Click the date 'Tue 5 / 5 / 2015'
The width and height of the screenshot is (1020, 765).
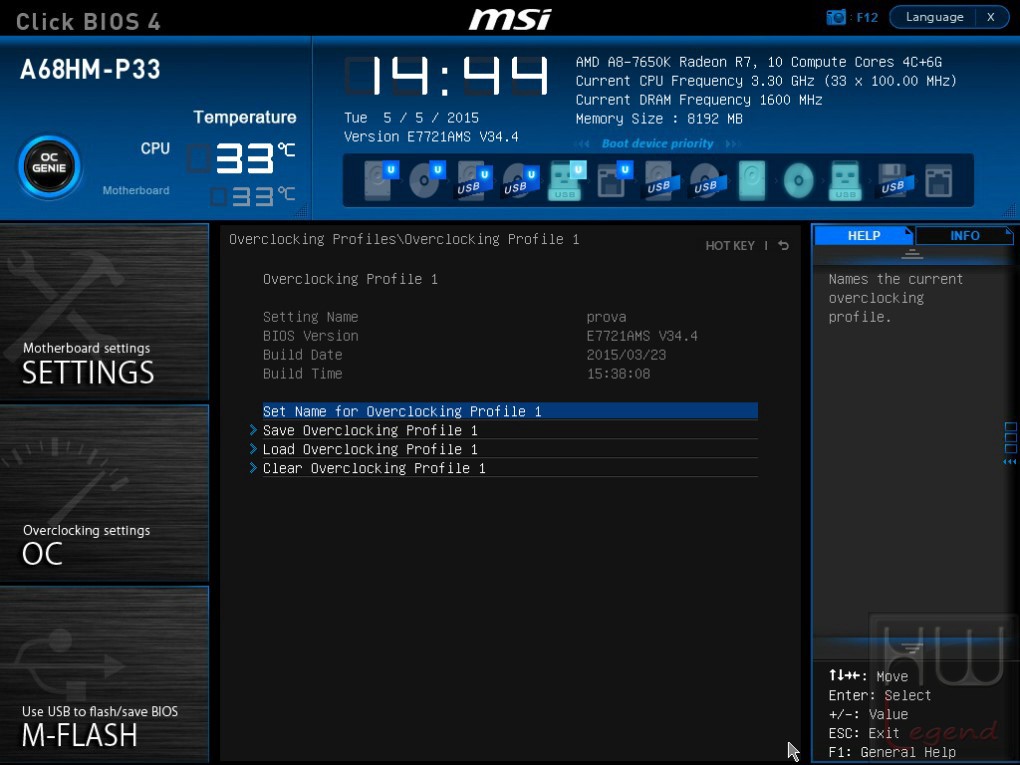click(411, 118)
